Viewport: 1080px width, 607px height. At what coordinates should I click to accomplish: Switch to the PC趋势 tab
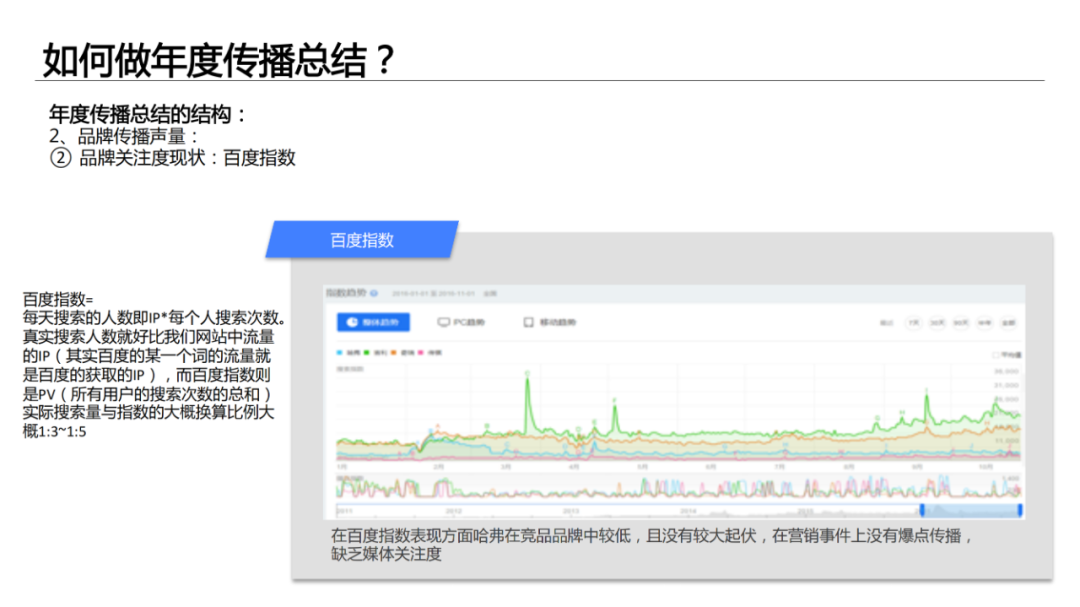coord(461,322)
